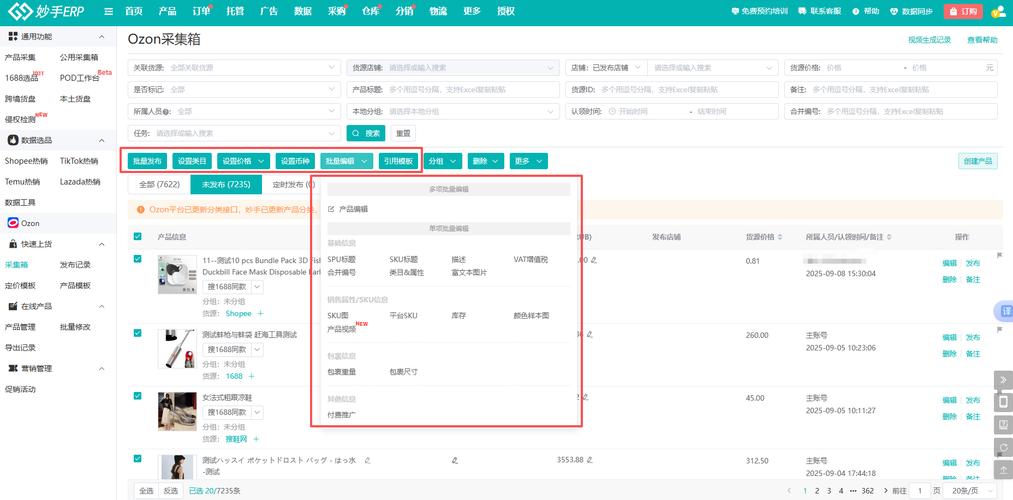Select 颜色样本图 in batch edit menu
This screenshot has width=1013, height=500.
(531, 315)
